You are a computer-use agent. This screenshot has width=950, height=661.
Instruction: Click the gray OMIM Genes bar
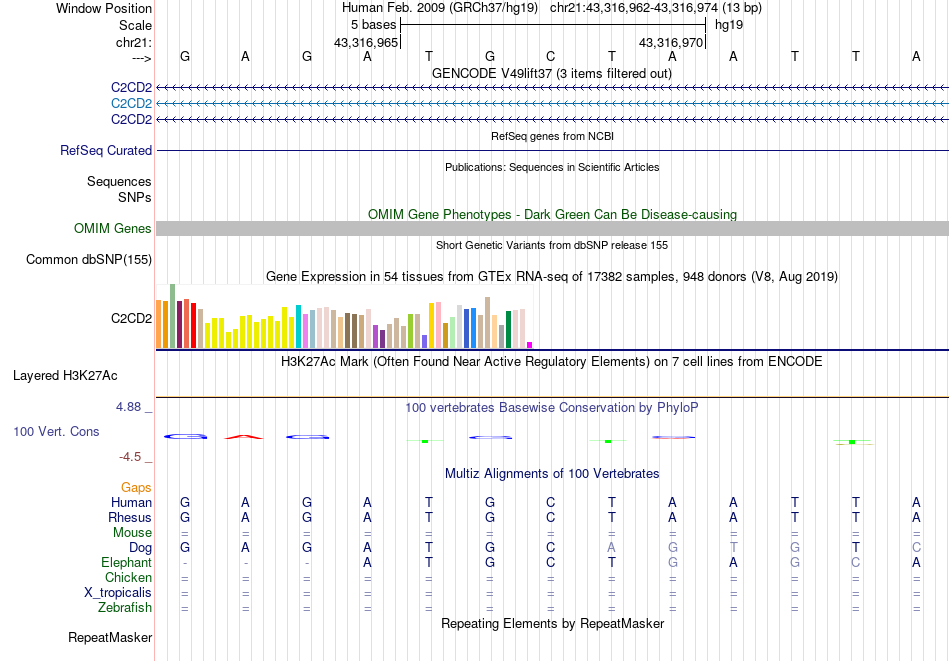552,228
